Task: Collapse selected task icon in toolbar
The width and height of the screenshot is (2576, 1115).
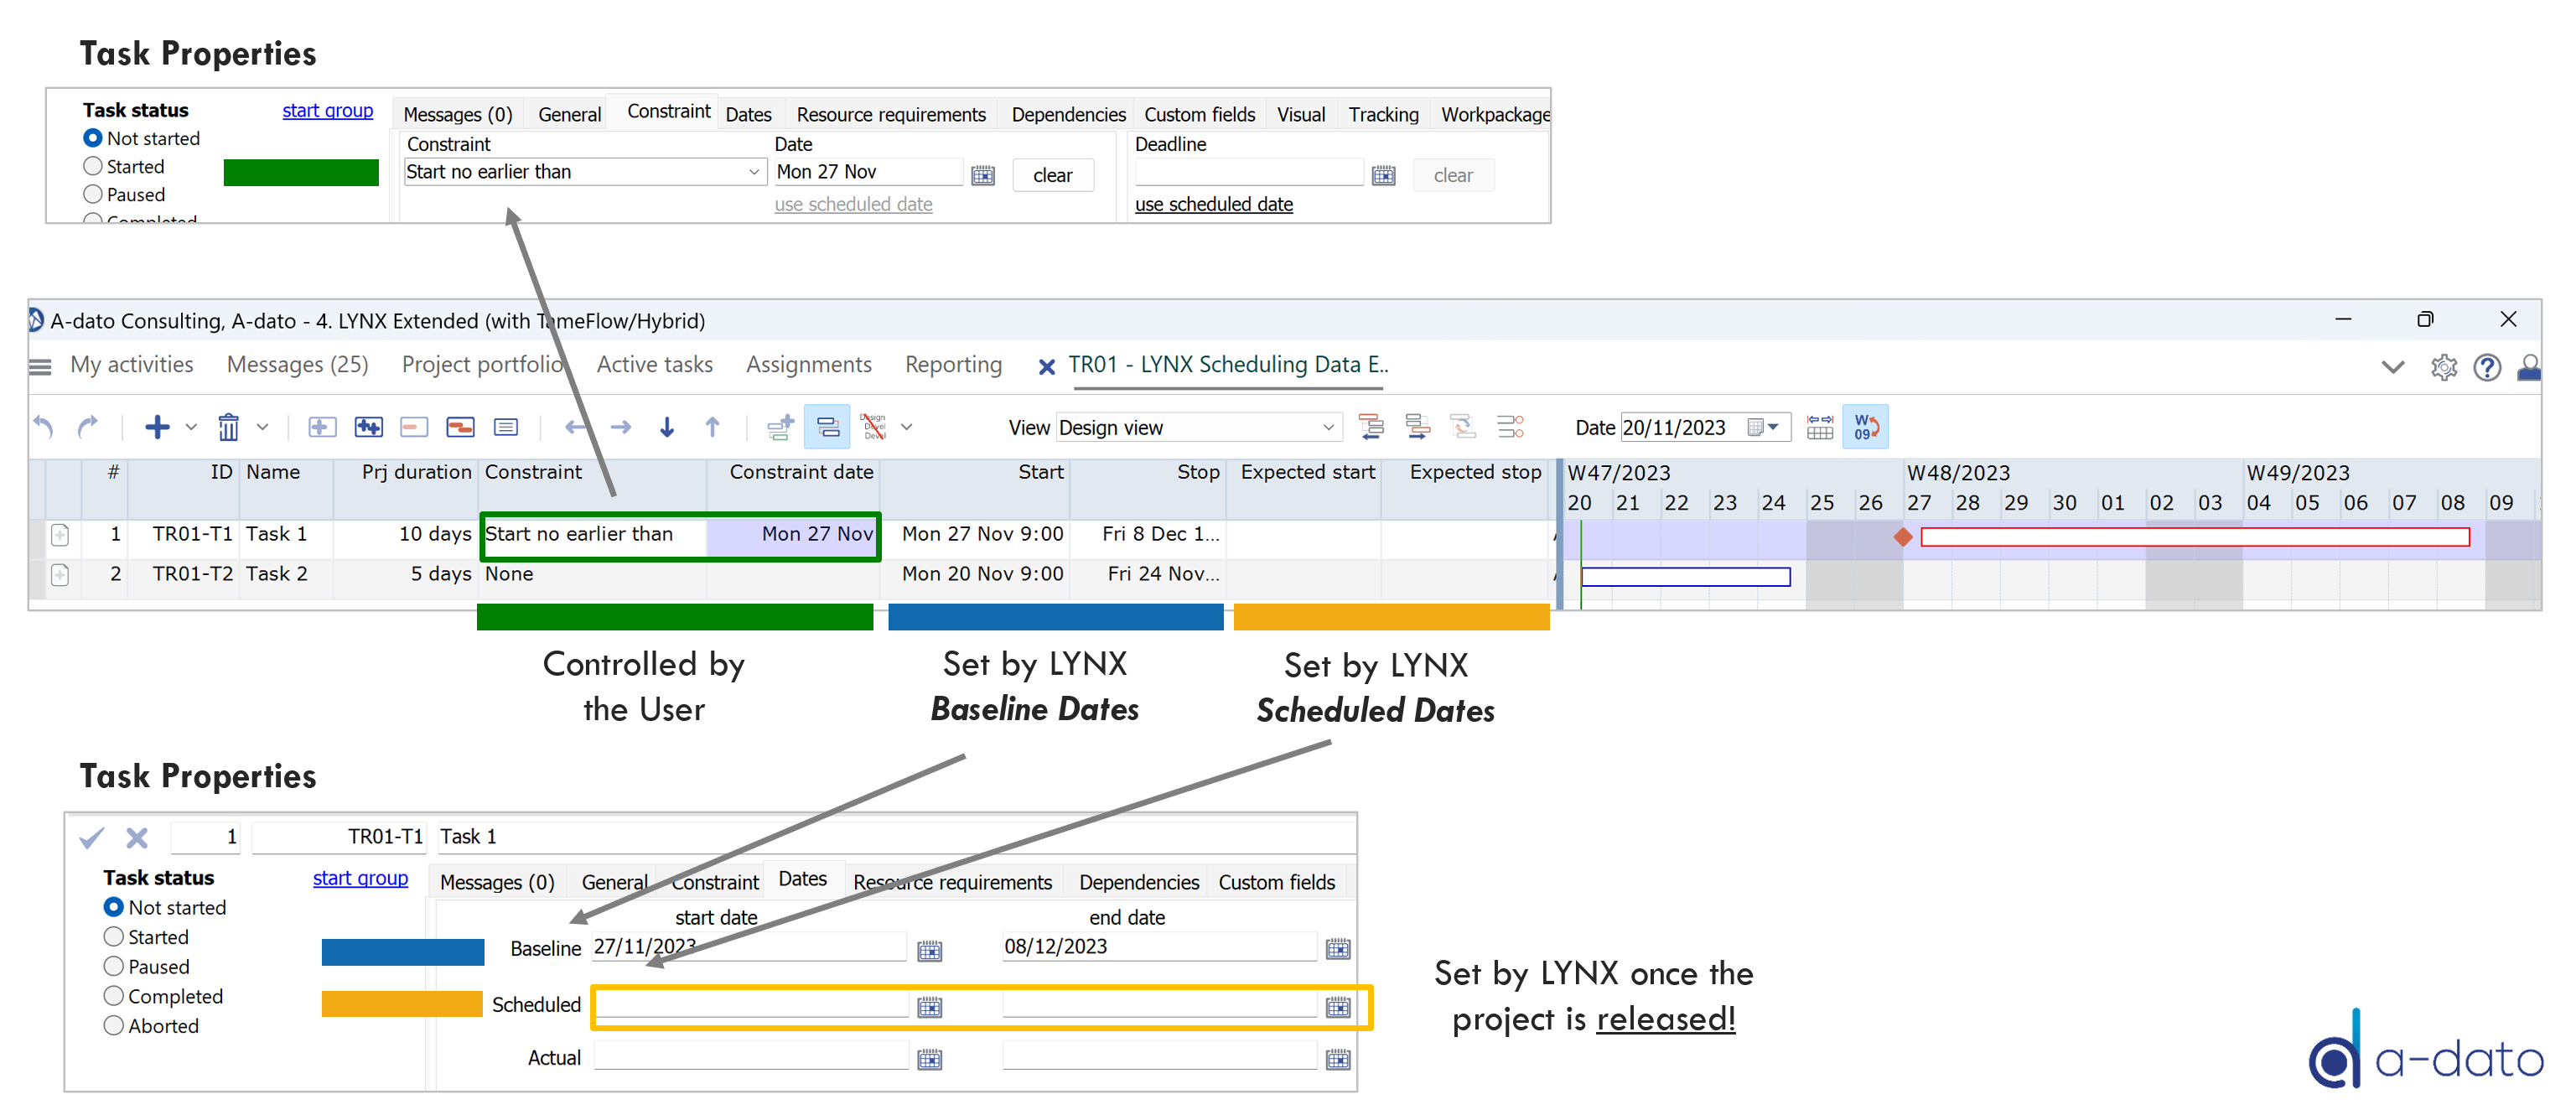Action: click(414, 428)
